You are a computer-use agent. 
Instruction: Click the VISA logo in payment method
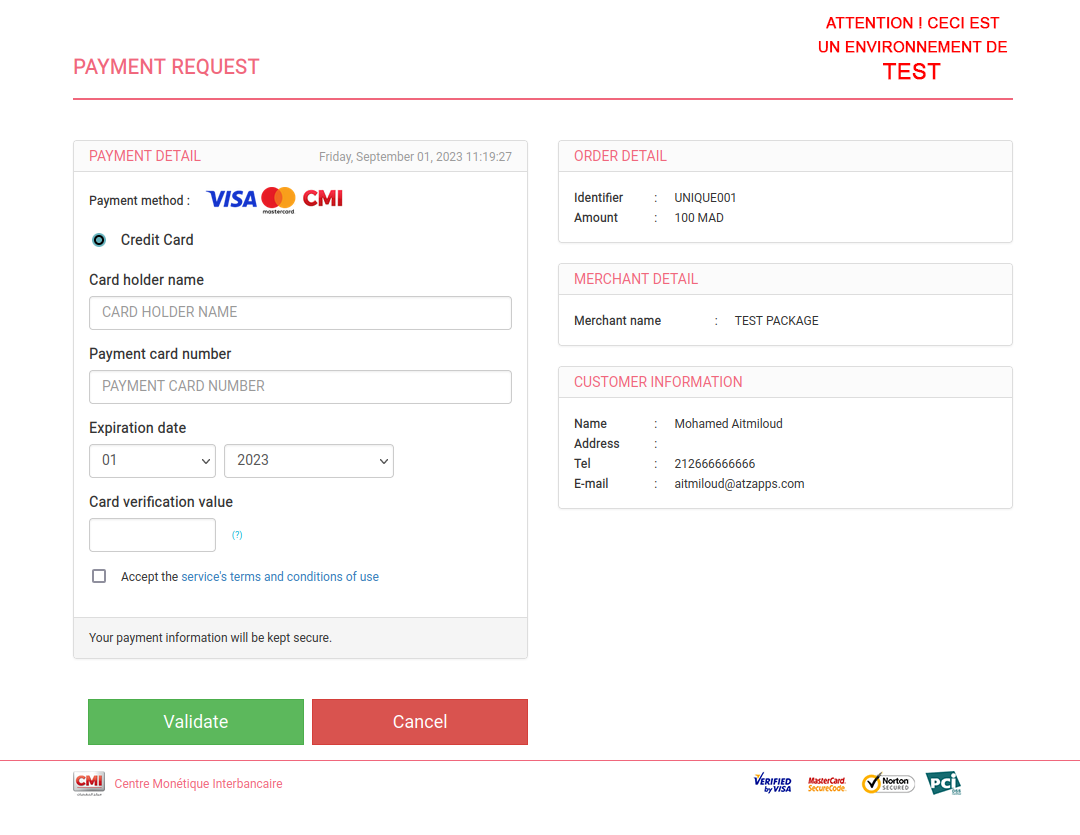[231, 200]
